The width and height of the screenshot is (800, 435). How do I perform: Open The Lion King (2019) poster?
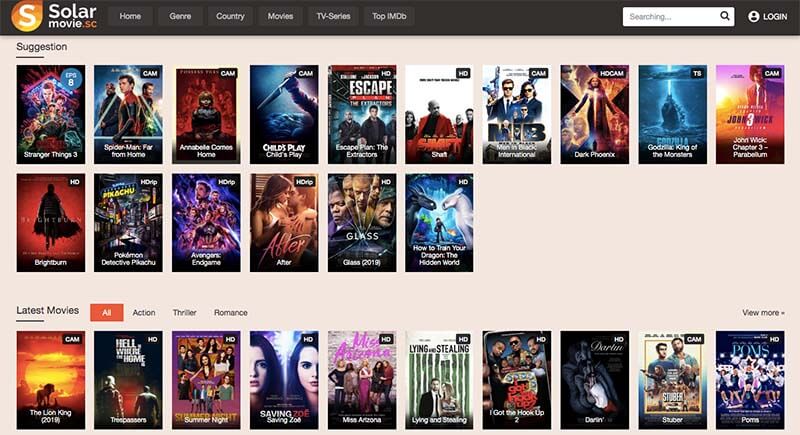[51, 380]
